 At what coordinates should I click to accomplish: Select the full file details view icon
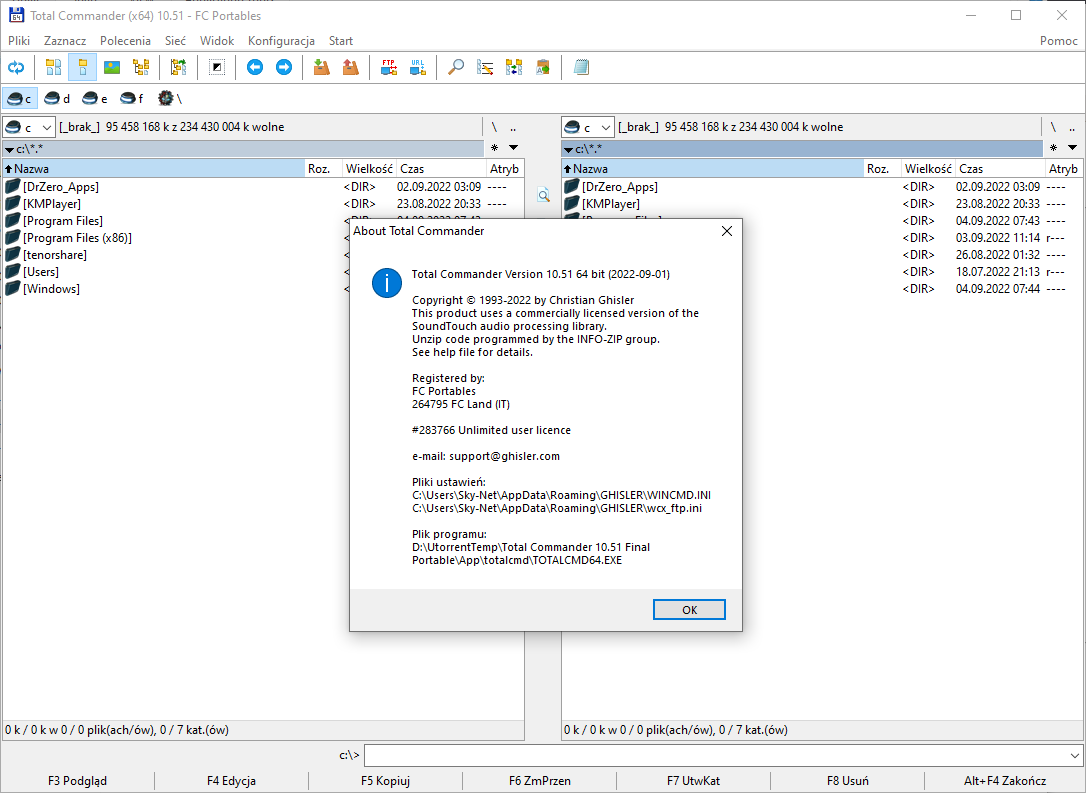point(82,67)
